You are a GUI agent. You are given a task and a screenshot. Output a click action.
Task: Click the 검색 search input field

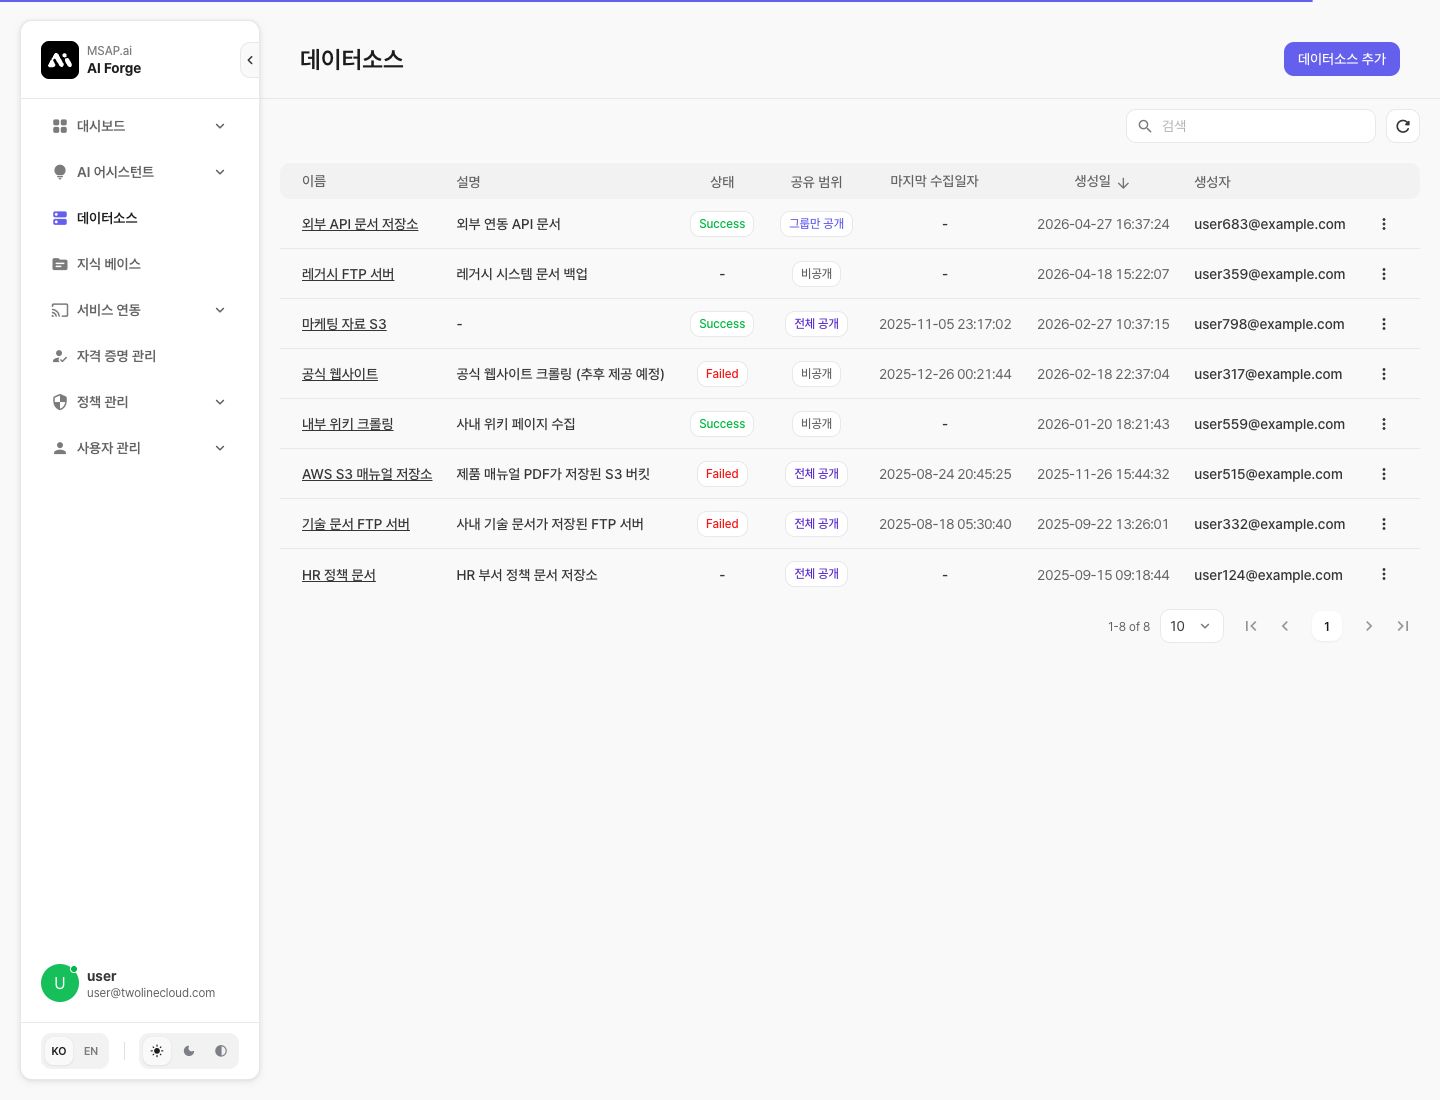pos(1251,126)
